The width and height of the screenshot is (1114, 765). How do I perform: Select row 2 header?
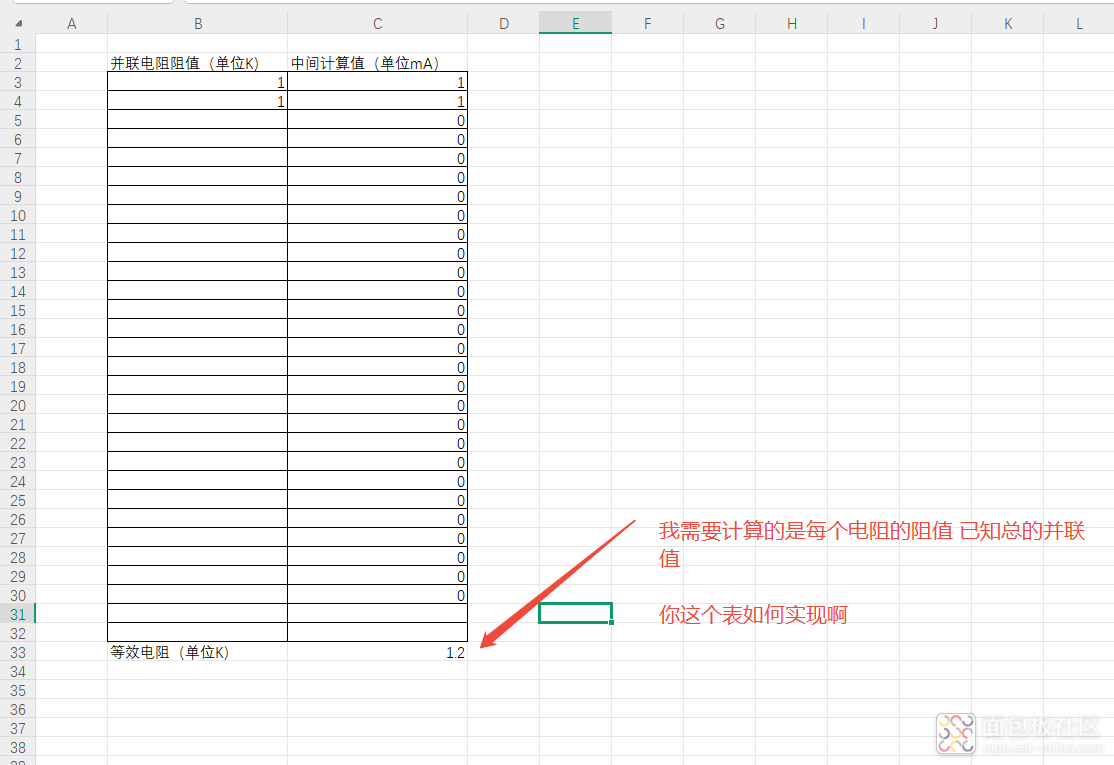click(x=18, y=63)
